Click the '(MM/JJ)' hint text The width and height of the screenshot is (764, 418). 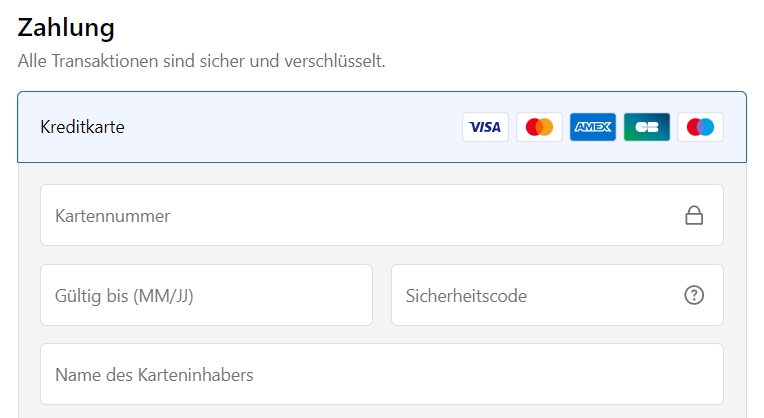tap(163, 296)
